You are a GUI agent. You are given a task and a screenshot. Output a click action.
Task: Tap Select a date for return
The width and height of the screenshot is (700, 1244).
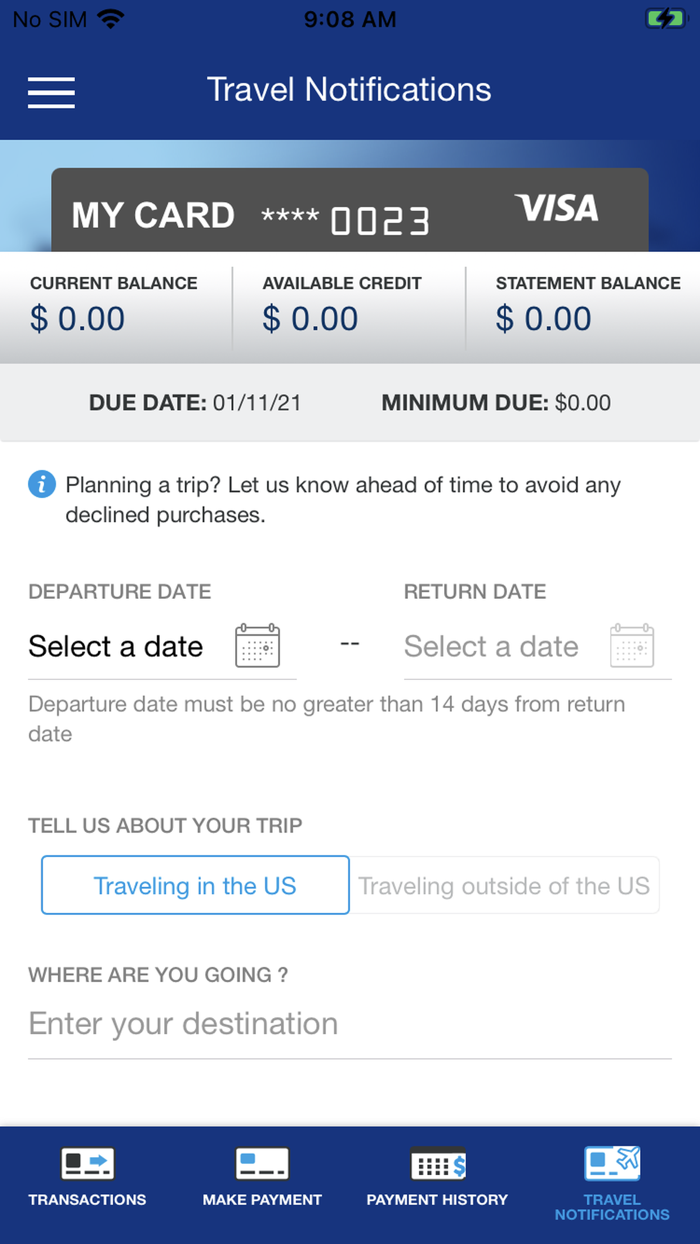click(491, 646)
